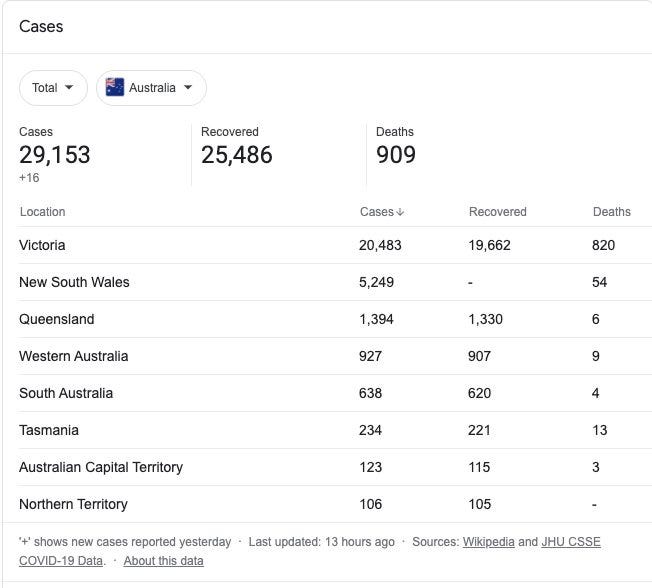Select the Western Australia row
Screen dimensions: 652x588
(x=334, y=356)
